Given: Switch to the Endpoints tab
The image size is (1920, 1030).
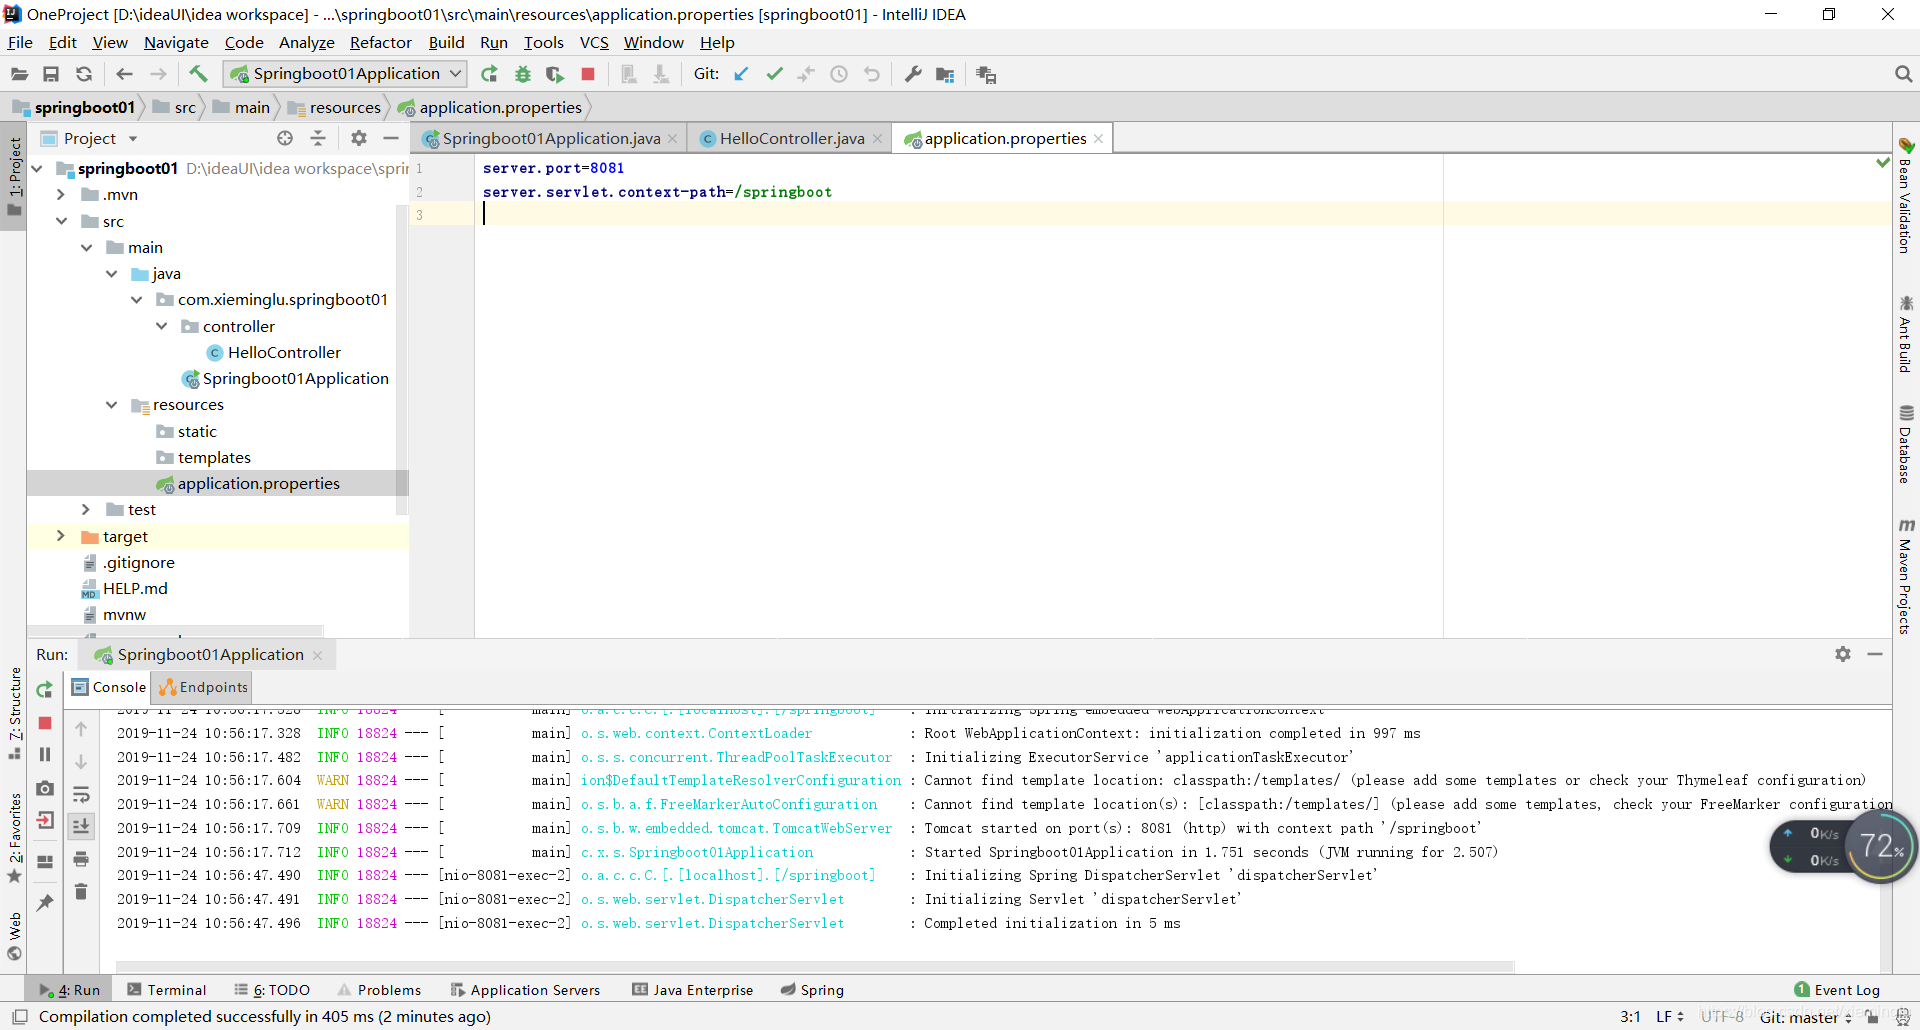Looking at the screenshot, I should coord(203,687).
